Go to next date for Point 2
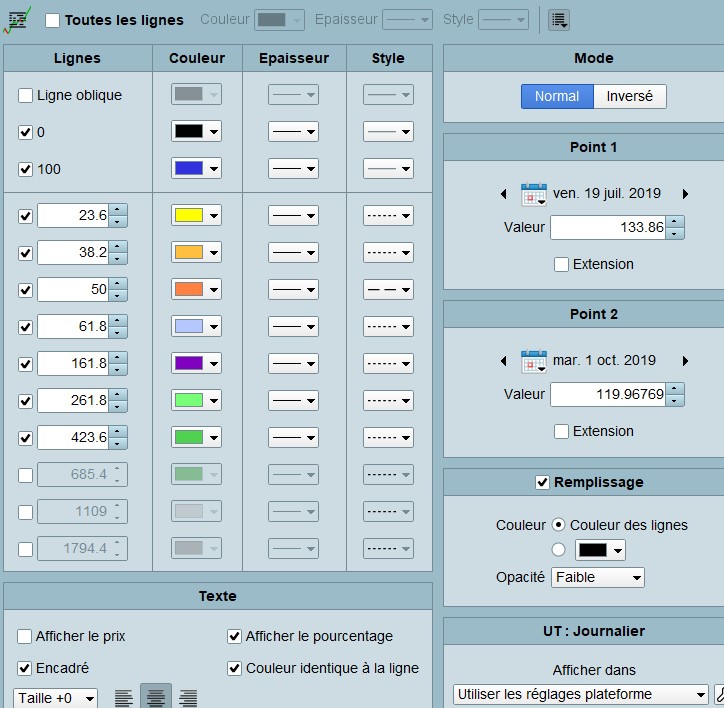724x708 pixels. point(685,361)
